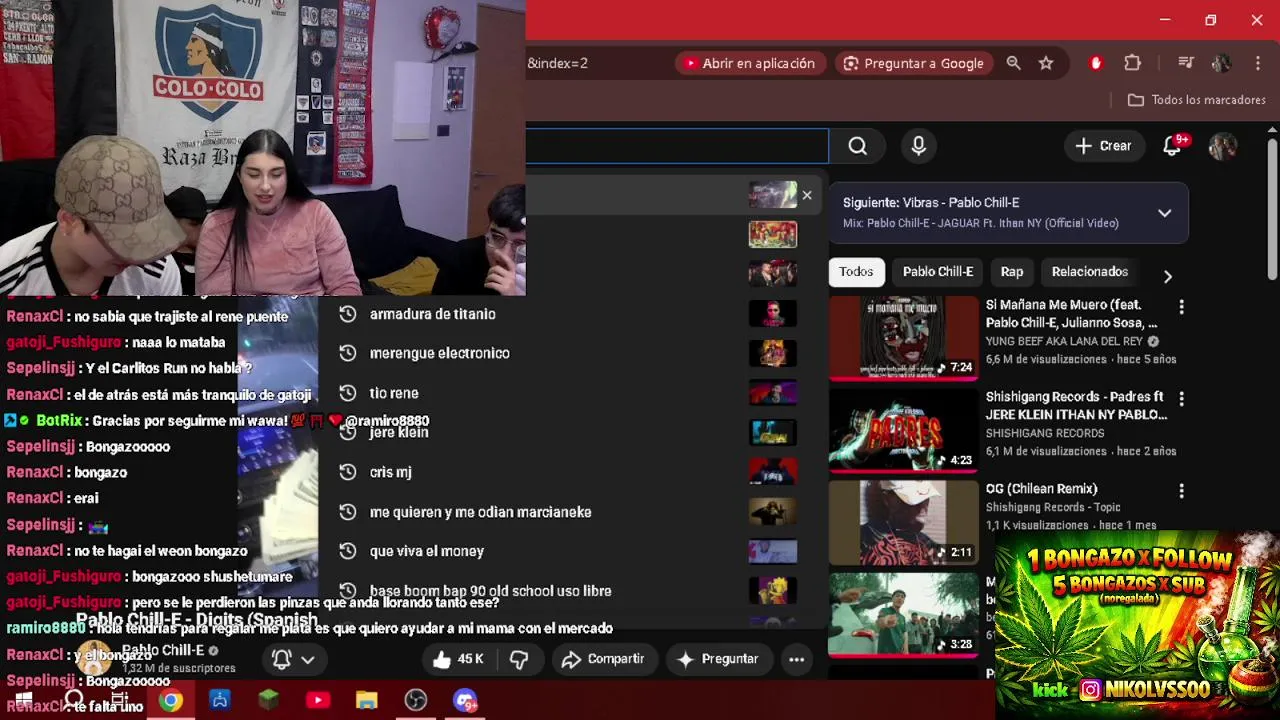Select the Rap filter chip
The width and height of the screenshot is (1280, 720).
(1012, 272)
